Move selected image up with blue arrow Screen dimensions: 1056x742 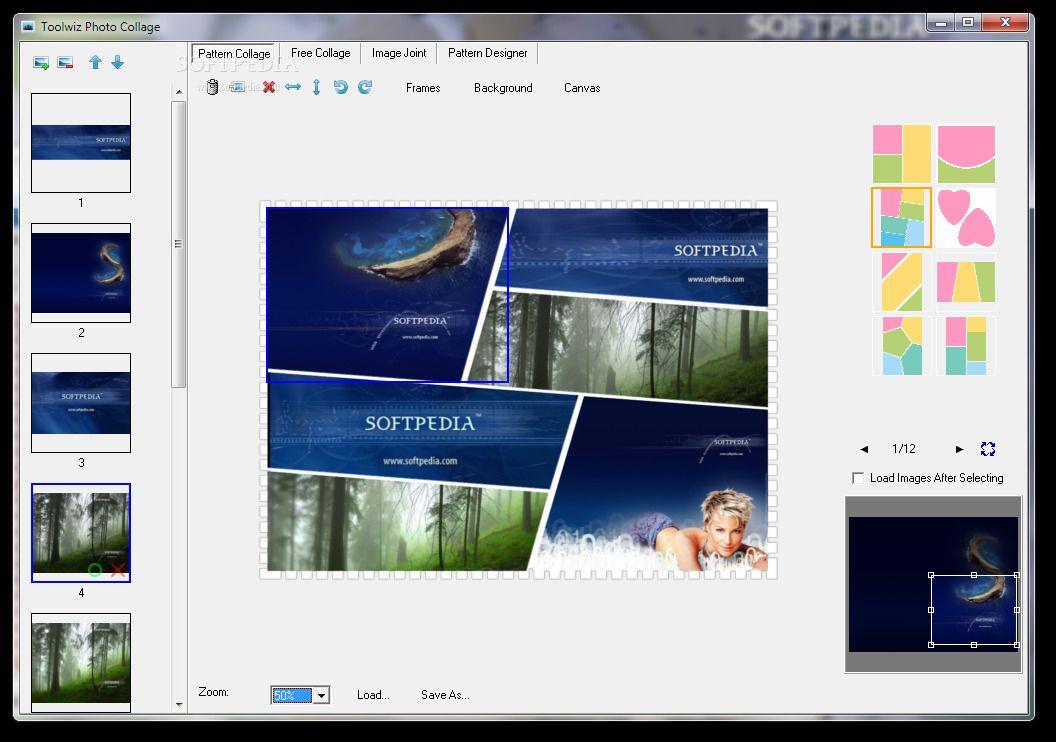(x=96, y=62)
